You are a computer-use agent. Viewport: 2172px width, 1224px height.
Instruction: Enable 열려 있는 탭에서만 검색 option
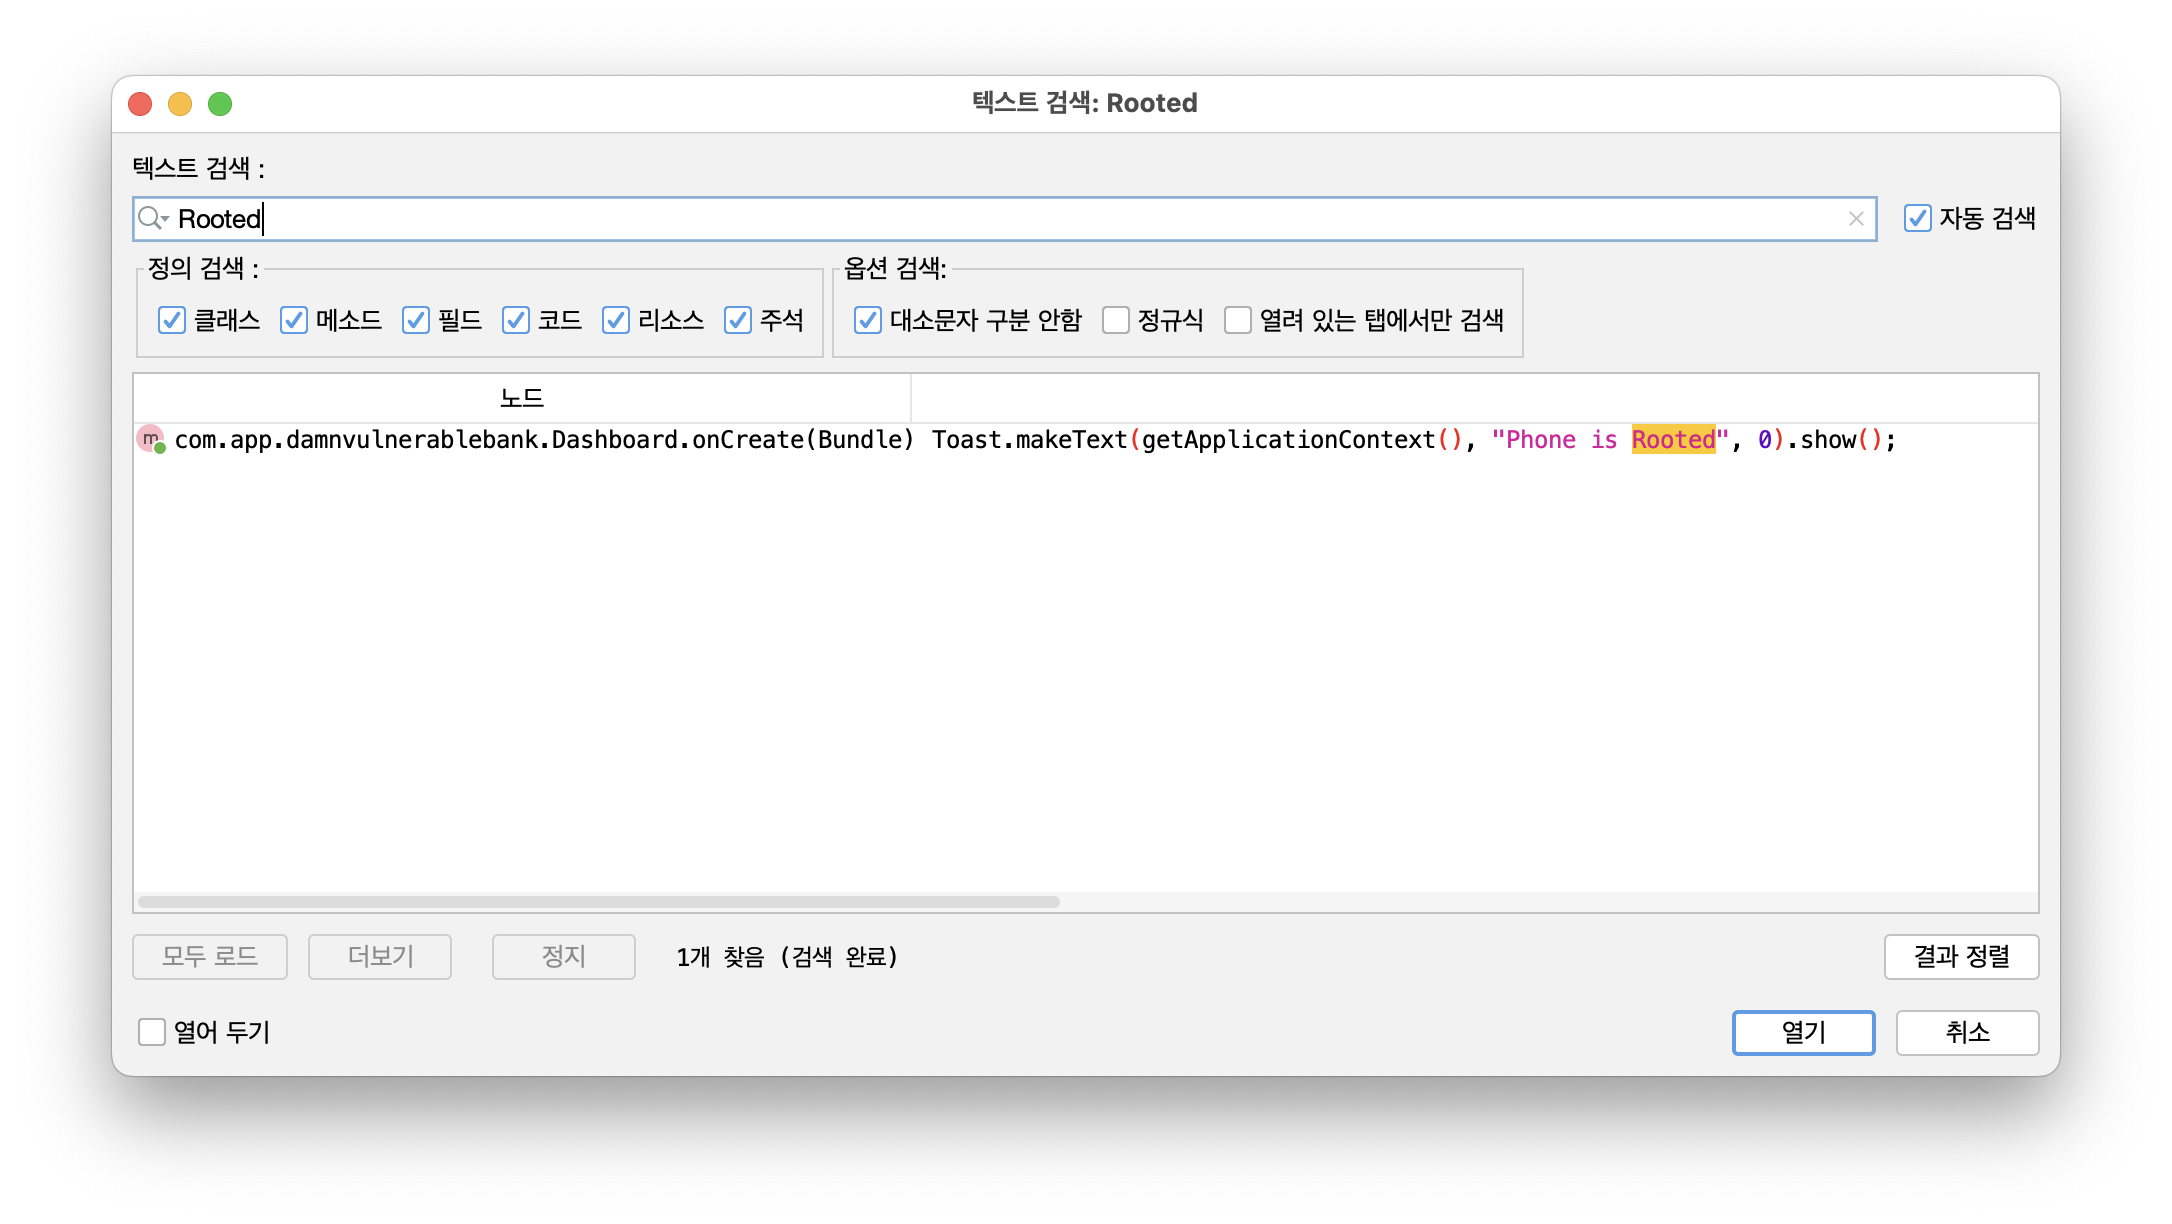click(x=1238, y=320)
